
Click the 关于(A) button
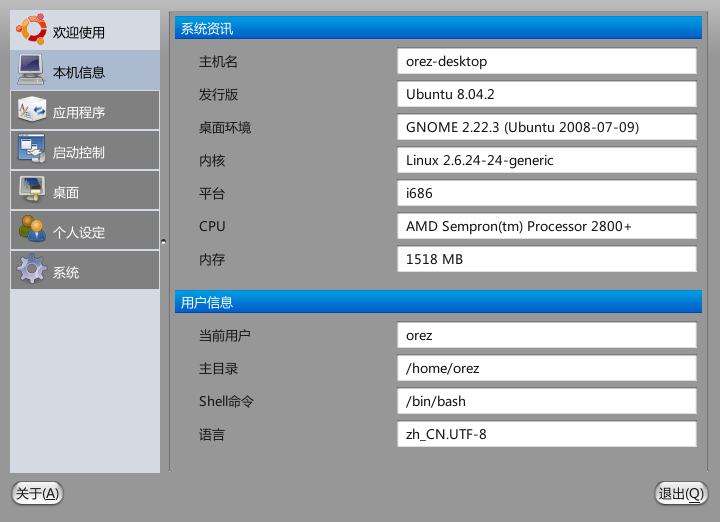pyautogui.click(x=37, y=493)
